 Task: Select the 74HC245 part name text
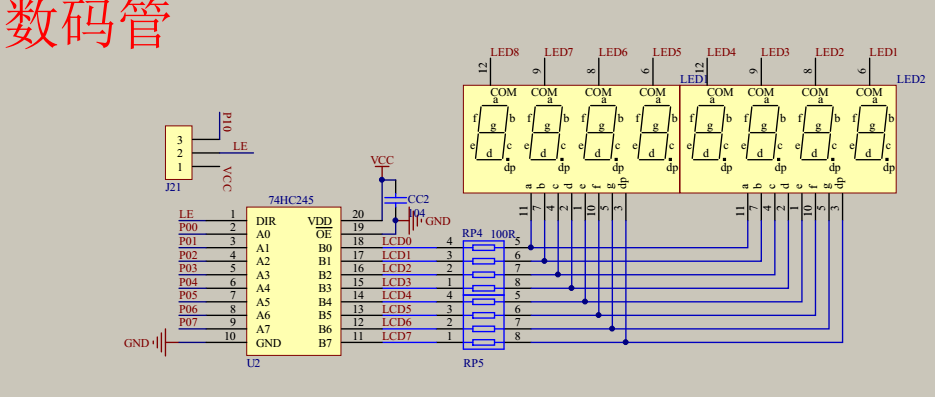[x=291, y=200]
